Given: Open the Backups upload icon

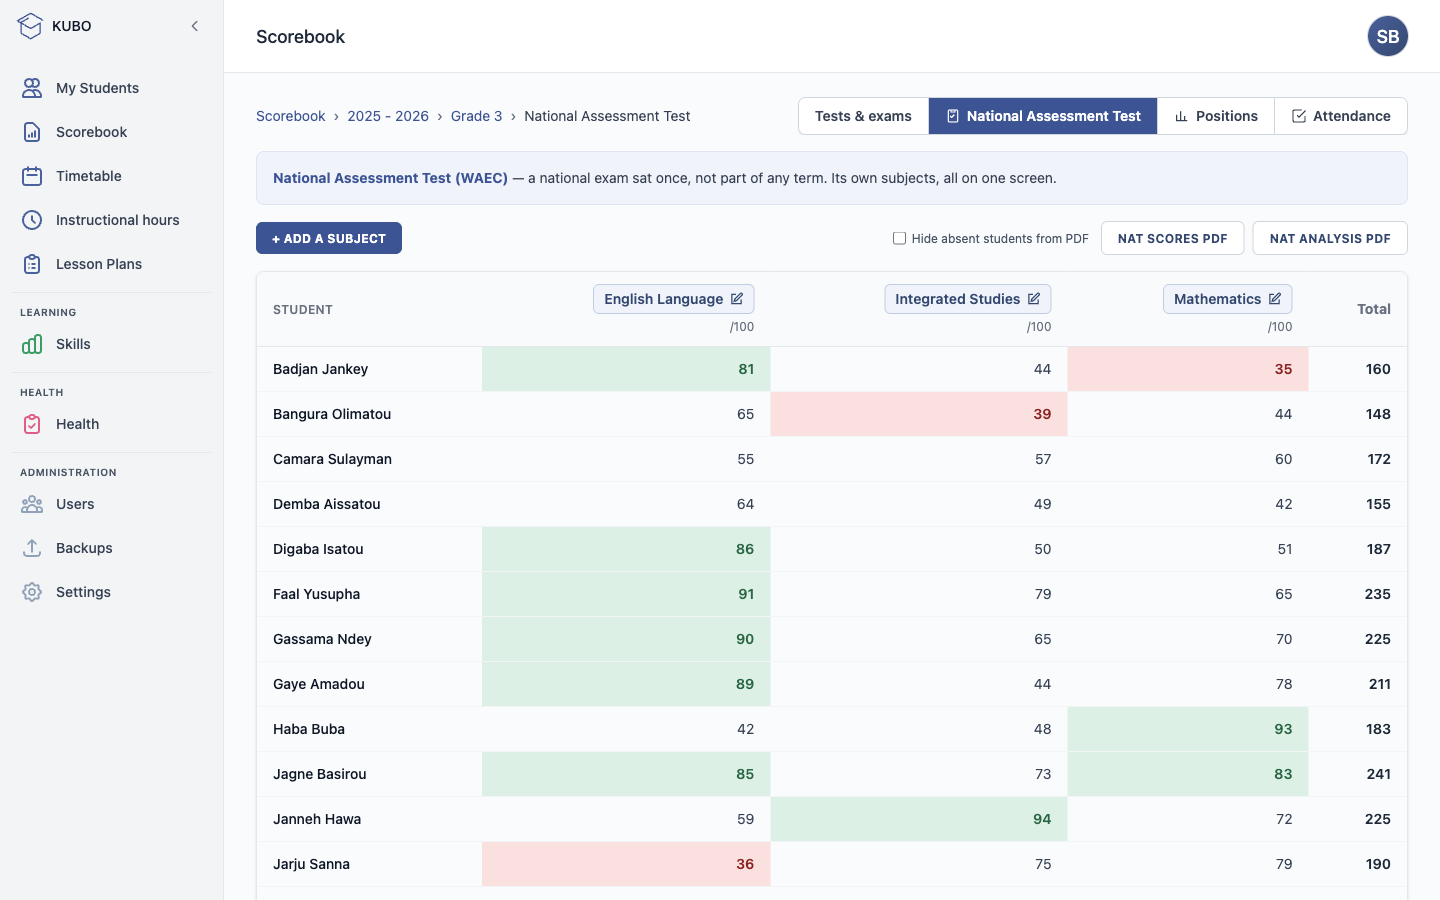Looking at the screenshot, I should tap(32, 548).
